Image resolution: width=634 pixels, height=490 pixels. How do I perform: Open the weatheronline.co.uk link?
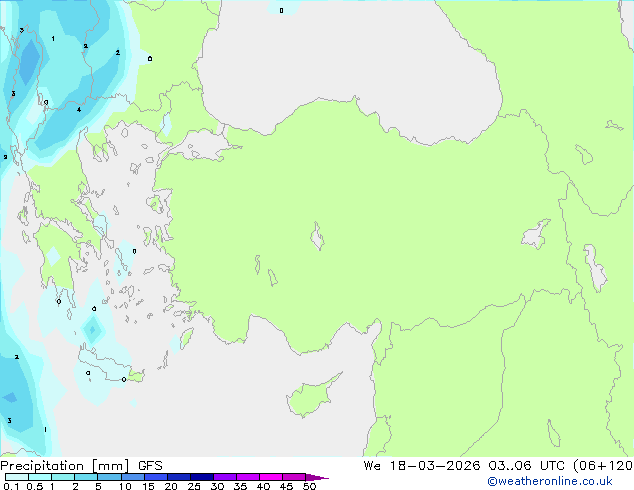pos(550,481)
